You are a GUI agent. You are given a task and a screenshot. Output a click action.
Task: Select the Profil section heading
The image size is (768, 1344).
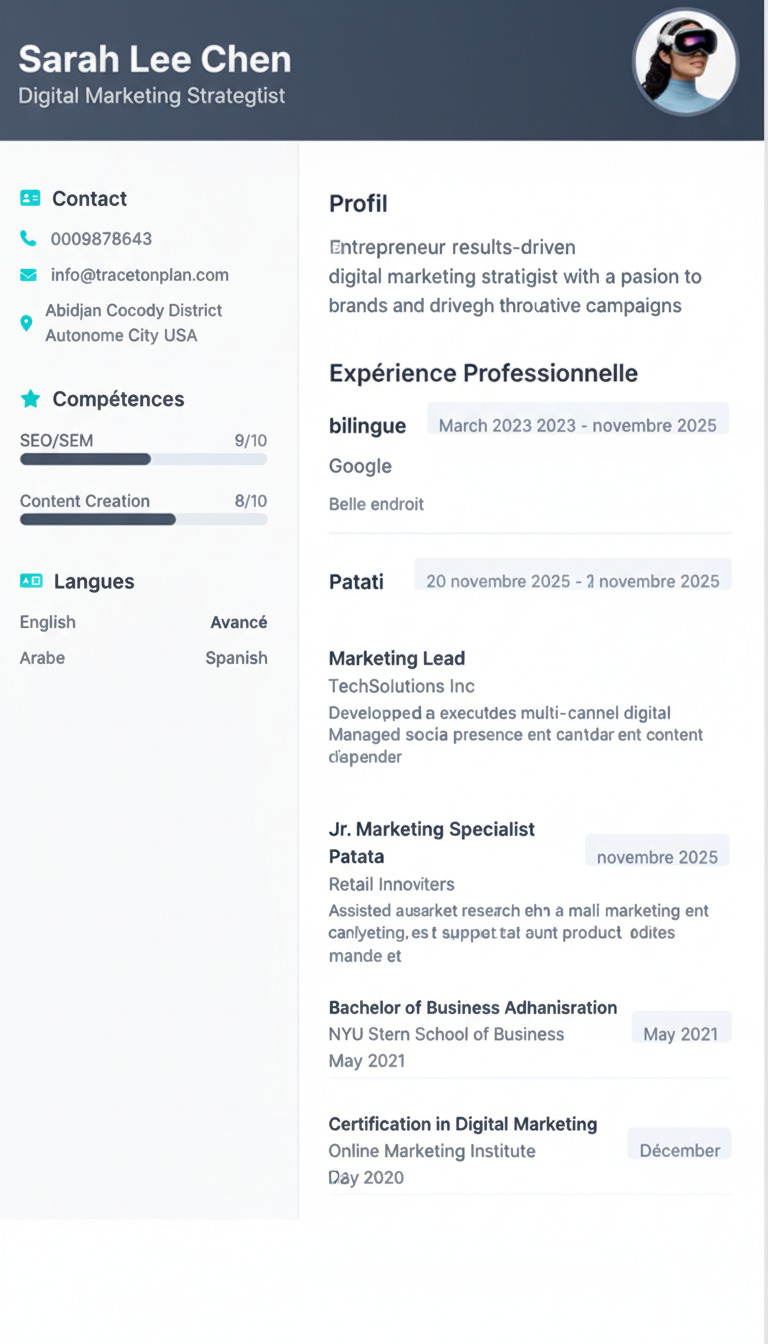pos(358,204)
